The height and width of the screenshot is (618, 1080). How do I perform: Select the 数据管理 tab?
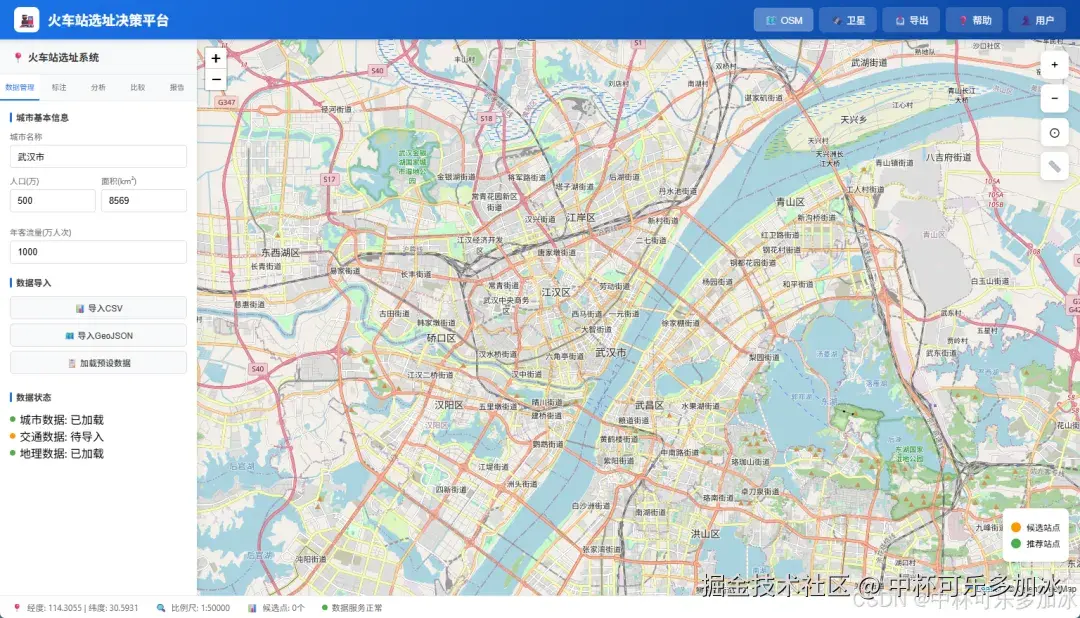pyautogui.click(x=19, y=87)
